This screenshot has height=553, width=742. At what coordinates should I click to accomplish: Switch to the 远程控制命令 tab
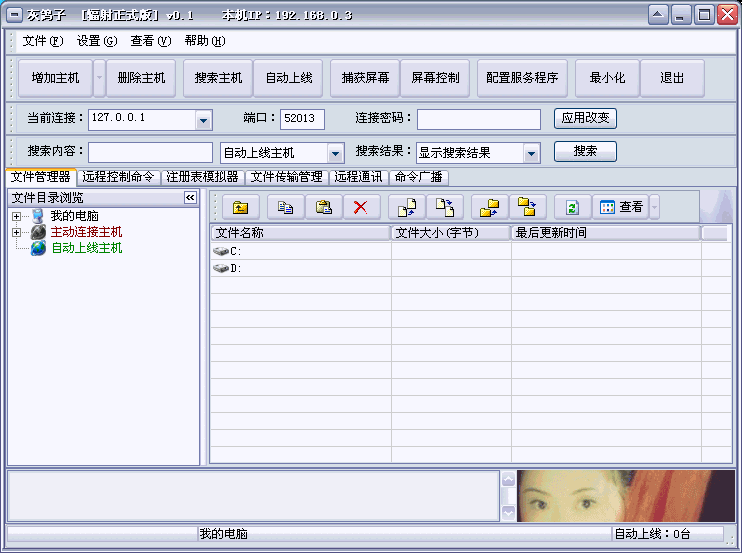(118, 177)
